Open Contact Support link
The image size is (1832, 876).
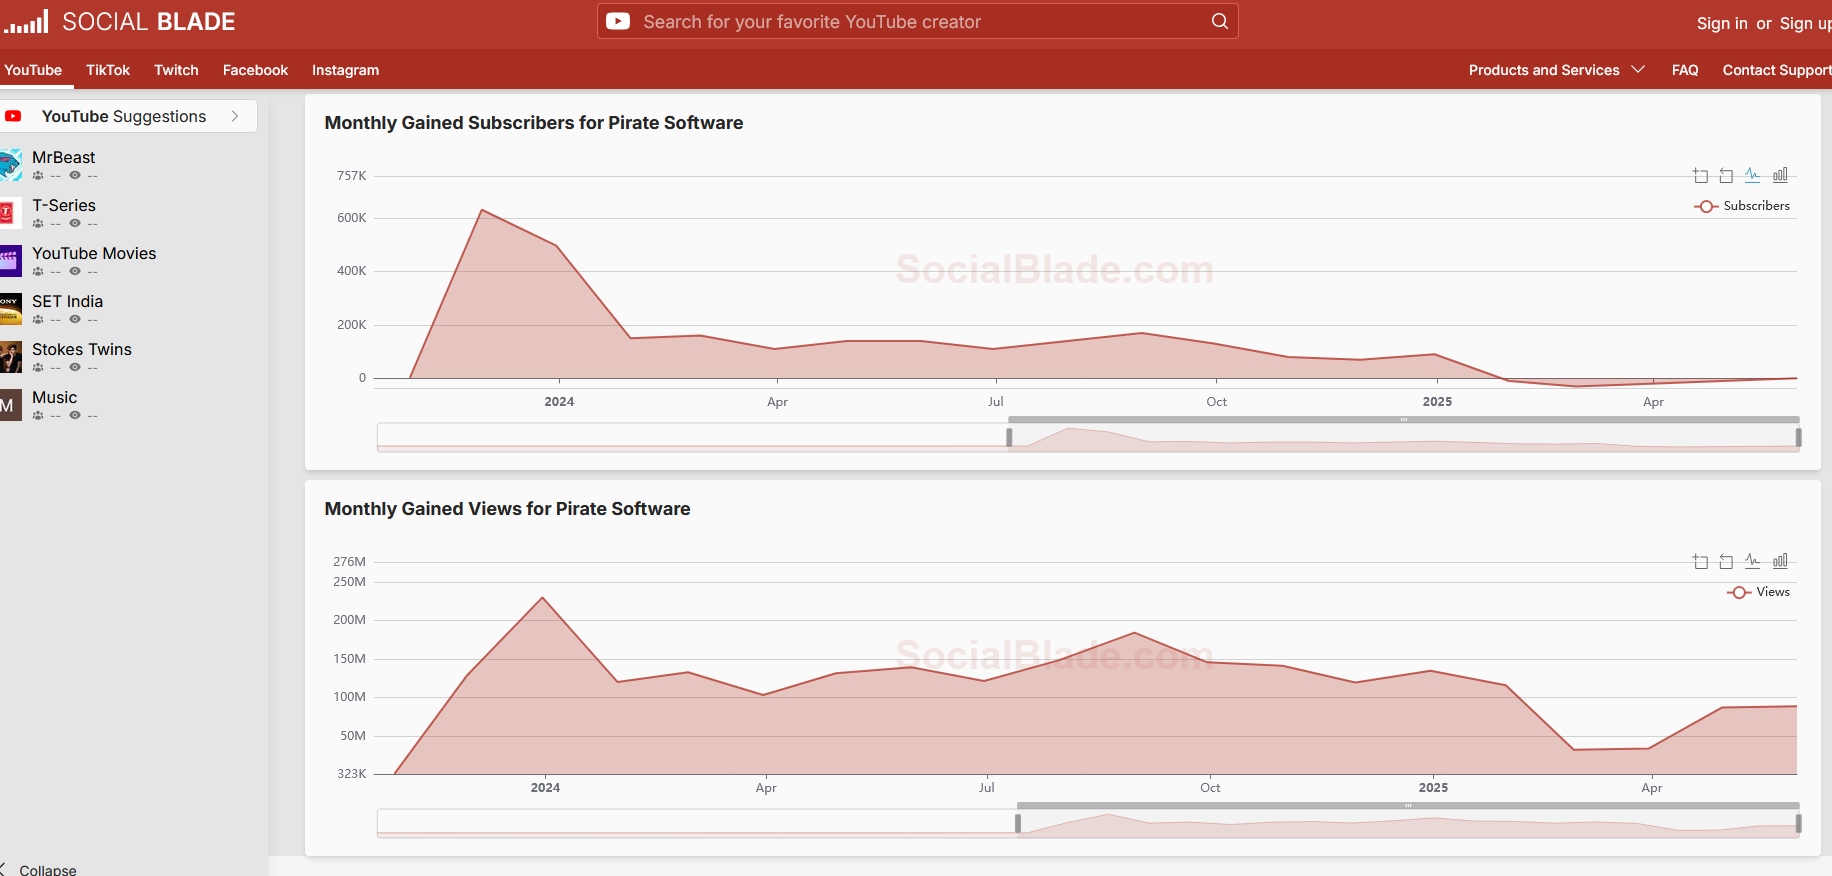click(x=1777, y=70)
